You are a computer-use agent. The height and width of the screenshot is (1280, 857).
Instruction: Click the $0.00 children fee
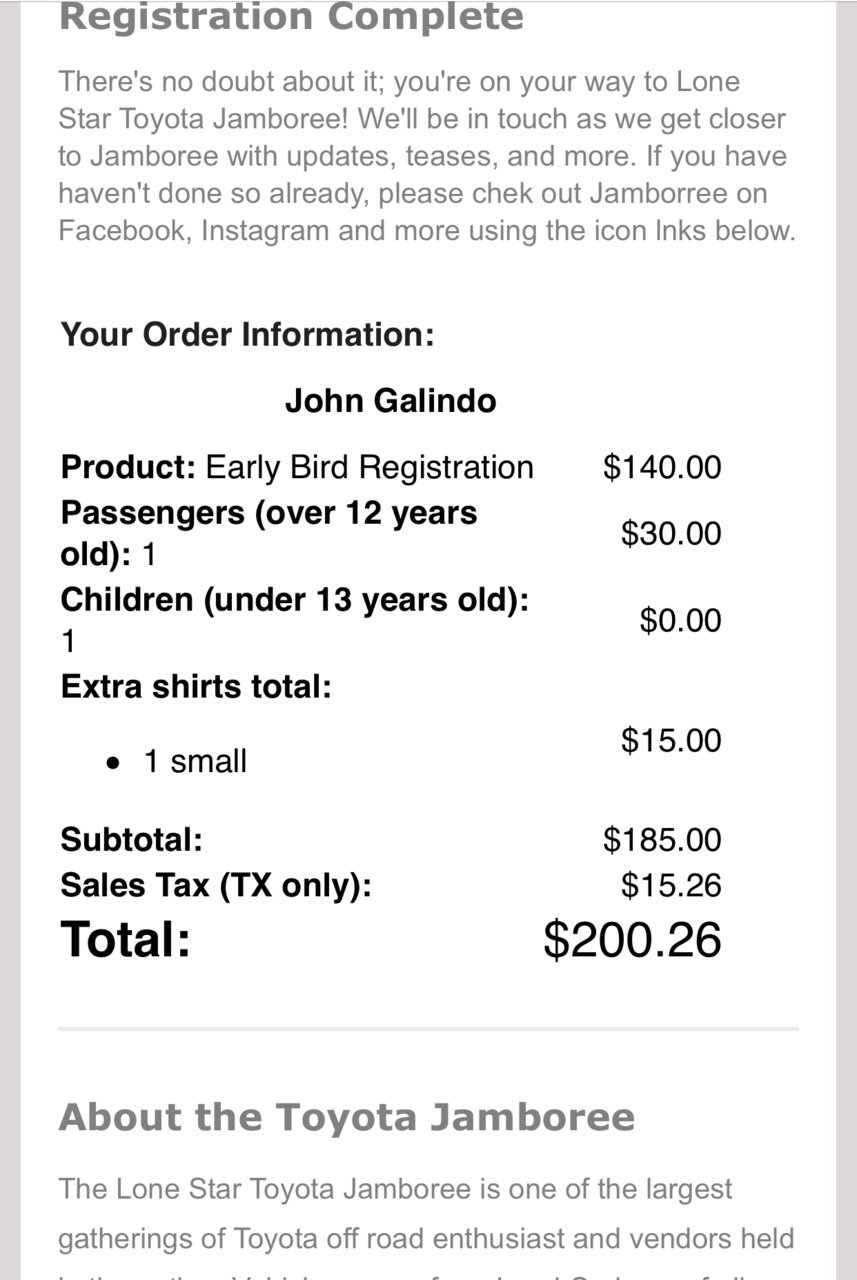click(x=681, y=620)
